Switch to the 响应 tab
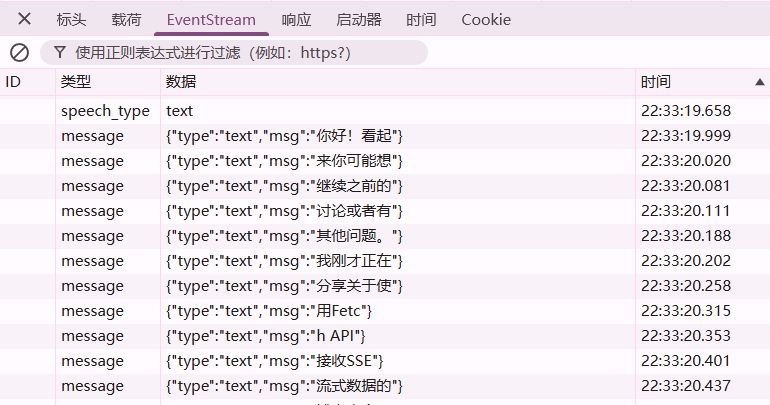 [x=297, y=20]
